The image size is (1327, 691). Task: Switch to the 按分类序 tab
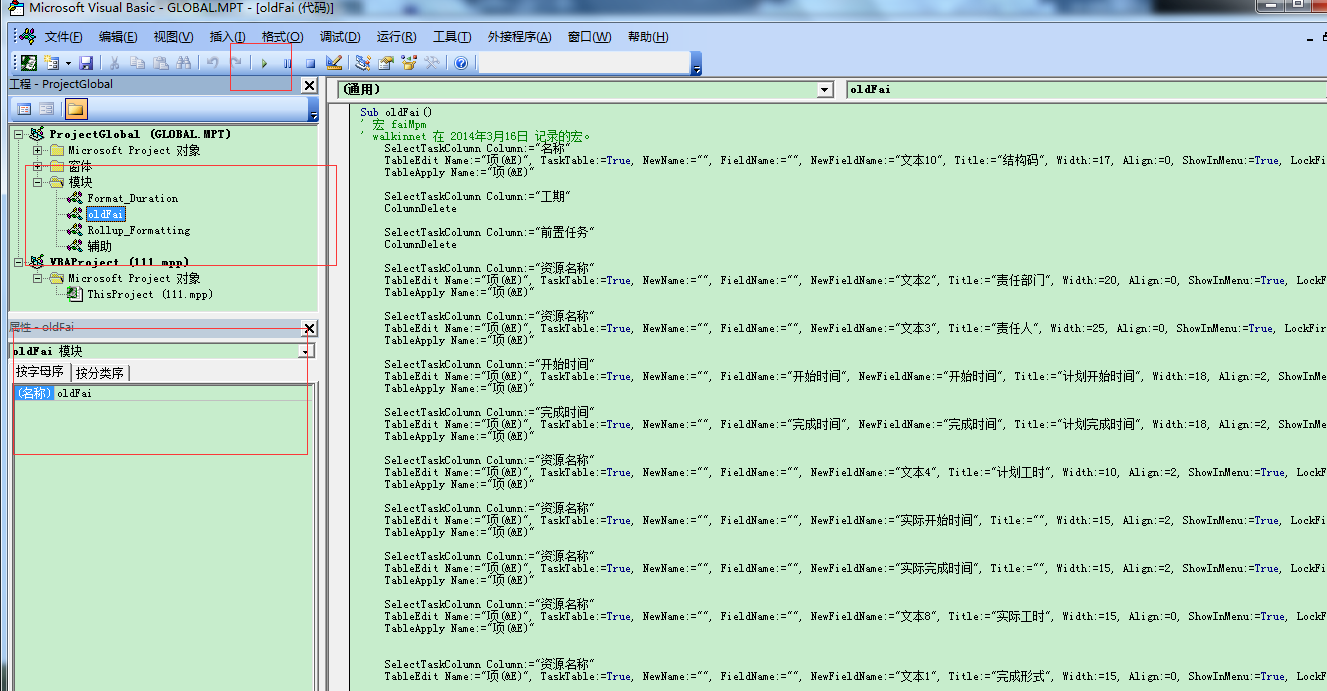(x=100, y=372)
